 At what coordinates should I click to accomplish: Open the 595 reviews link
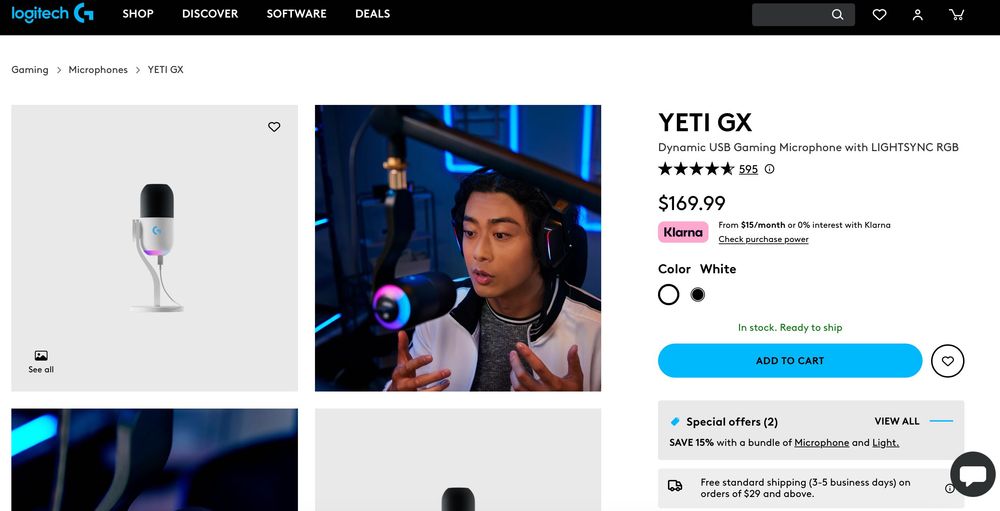pyautogui.click(x=748, y=169)
